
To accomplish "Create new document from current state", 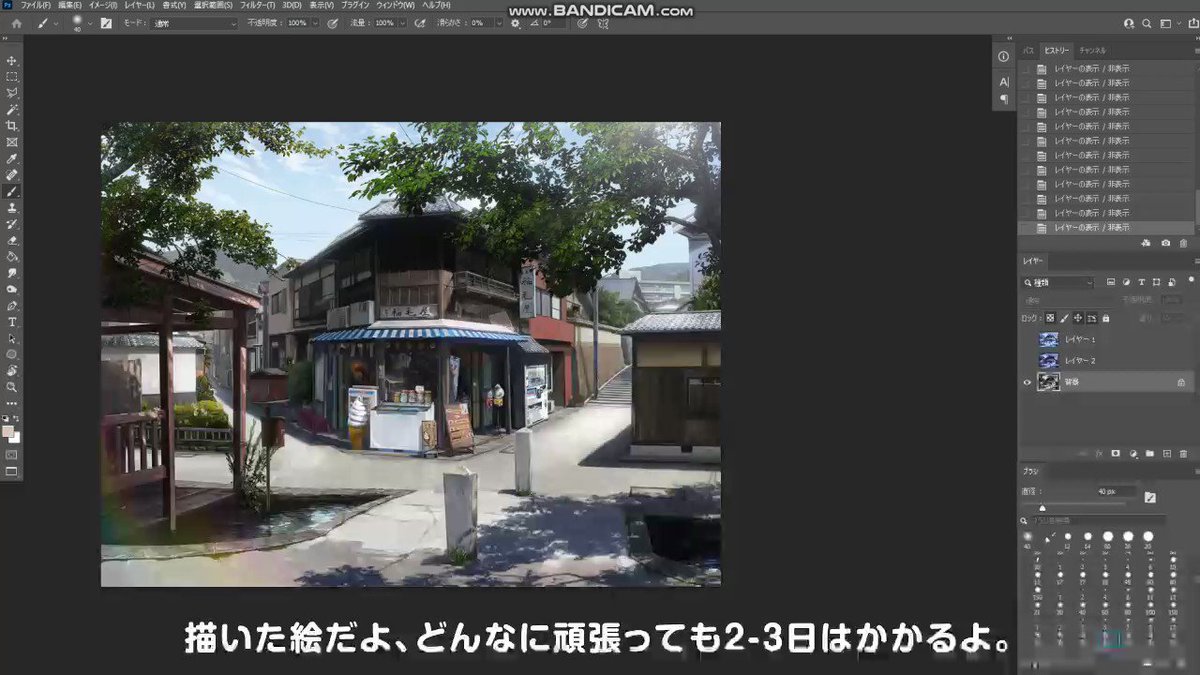I will point(1146,243).
